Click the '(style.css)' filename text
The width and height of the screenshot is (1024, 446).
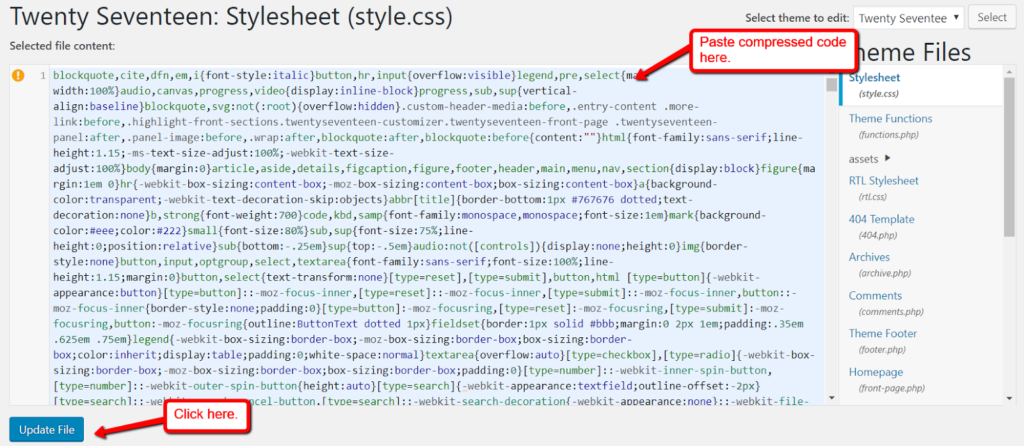tap(879, 94)
